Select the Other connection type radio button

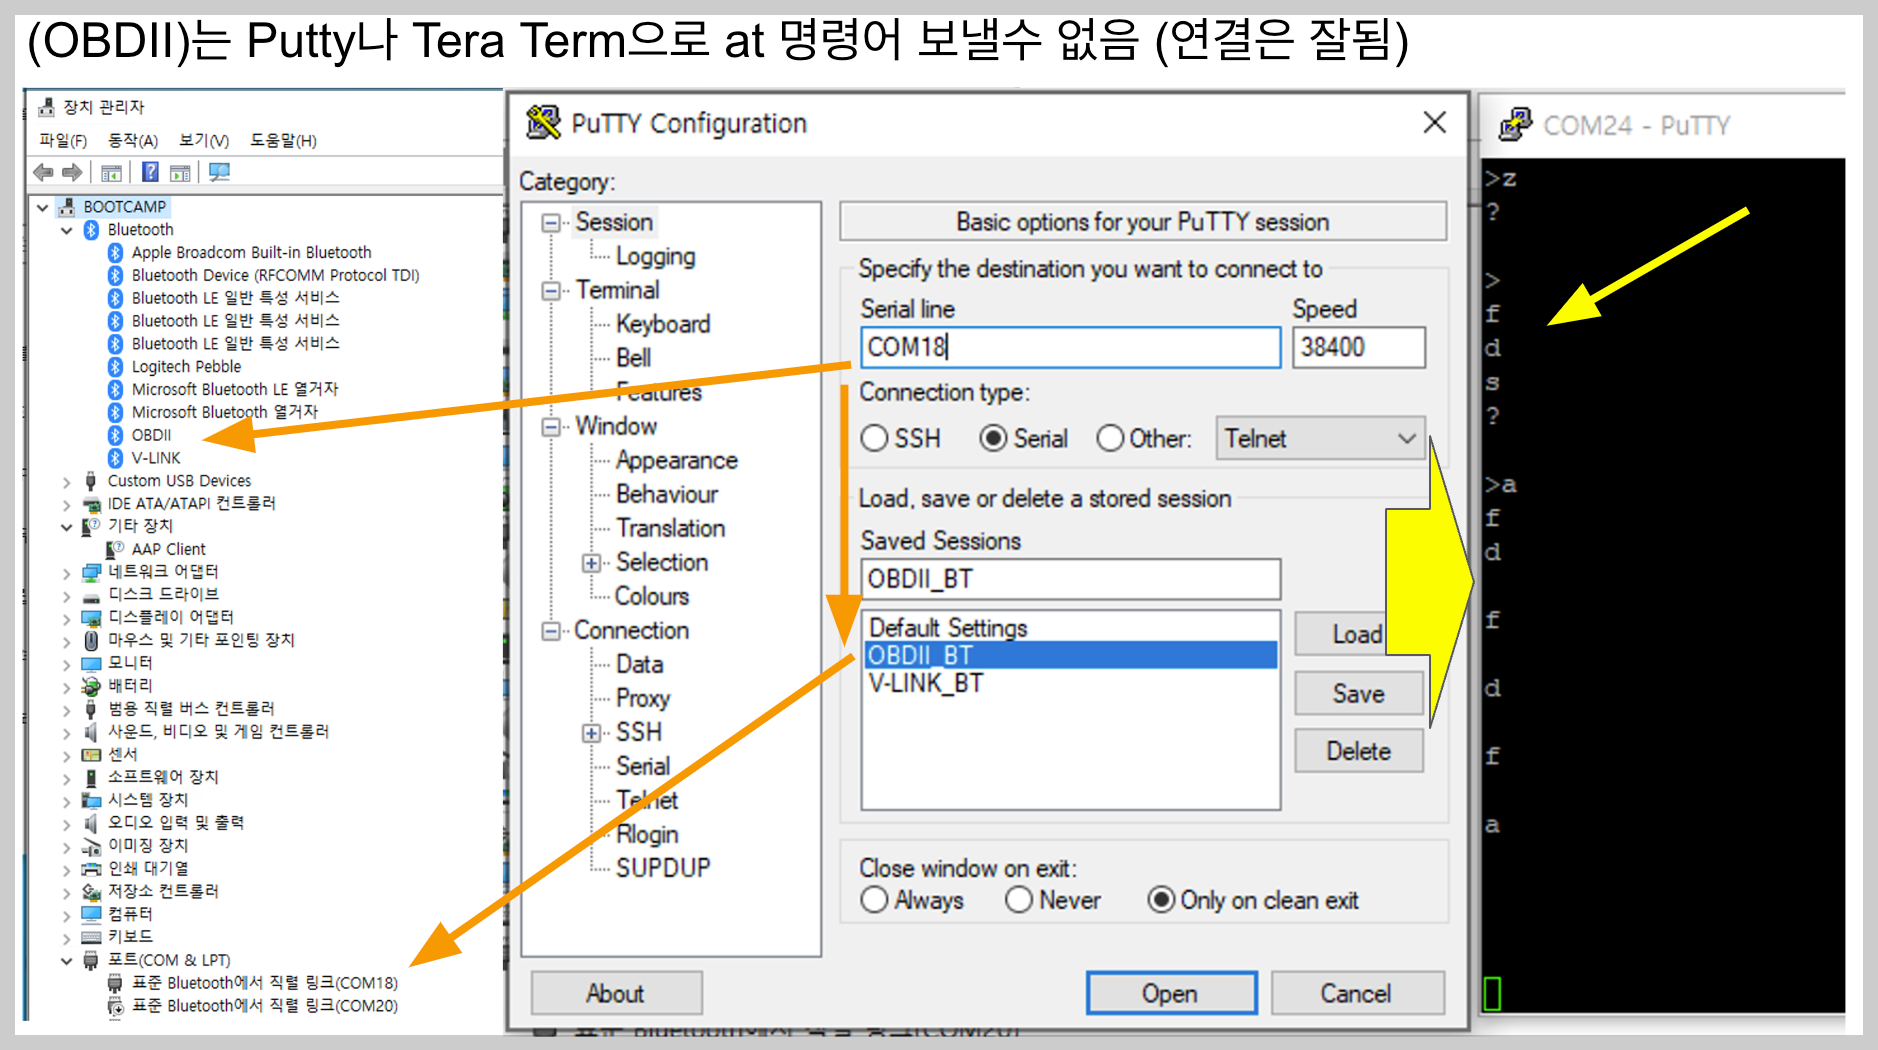click(x=1110, y=439)
